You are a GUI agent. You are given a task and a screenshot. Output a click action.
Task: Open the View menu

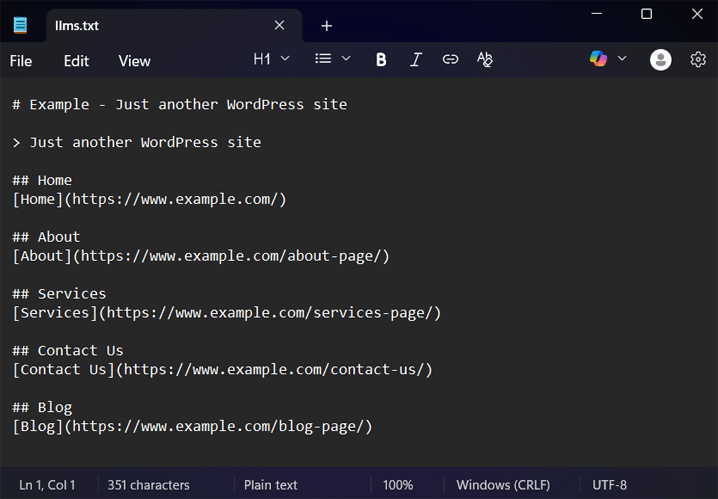134,61
